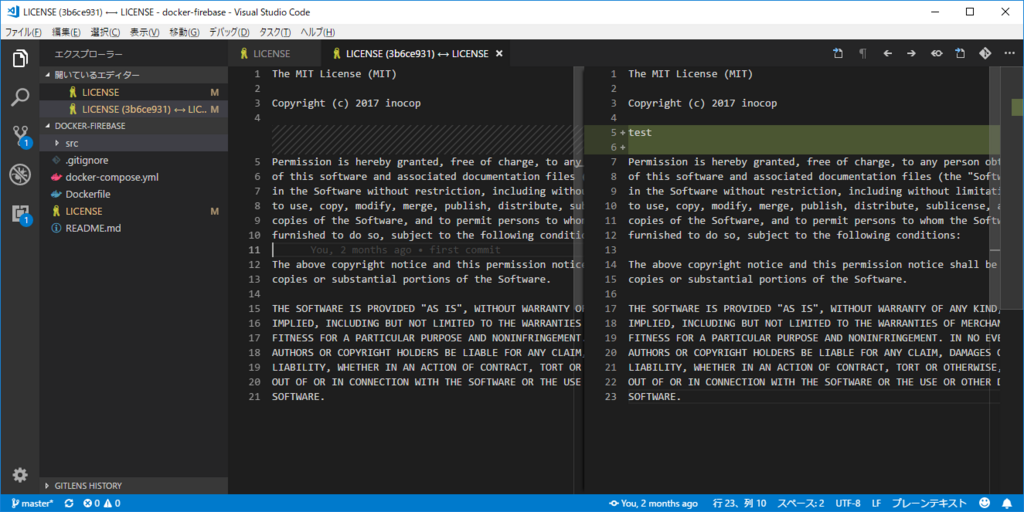Click errors and warnings count in status bar

coord(101,504)
